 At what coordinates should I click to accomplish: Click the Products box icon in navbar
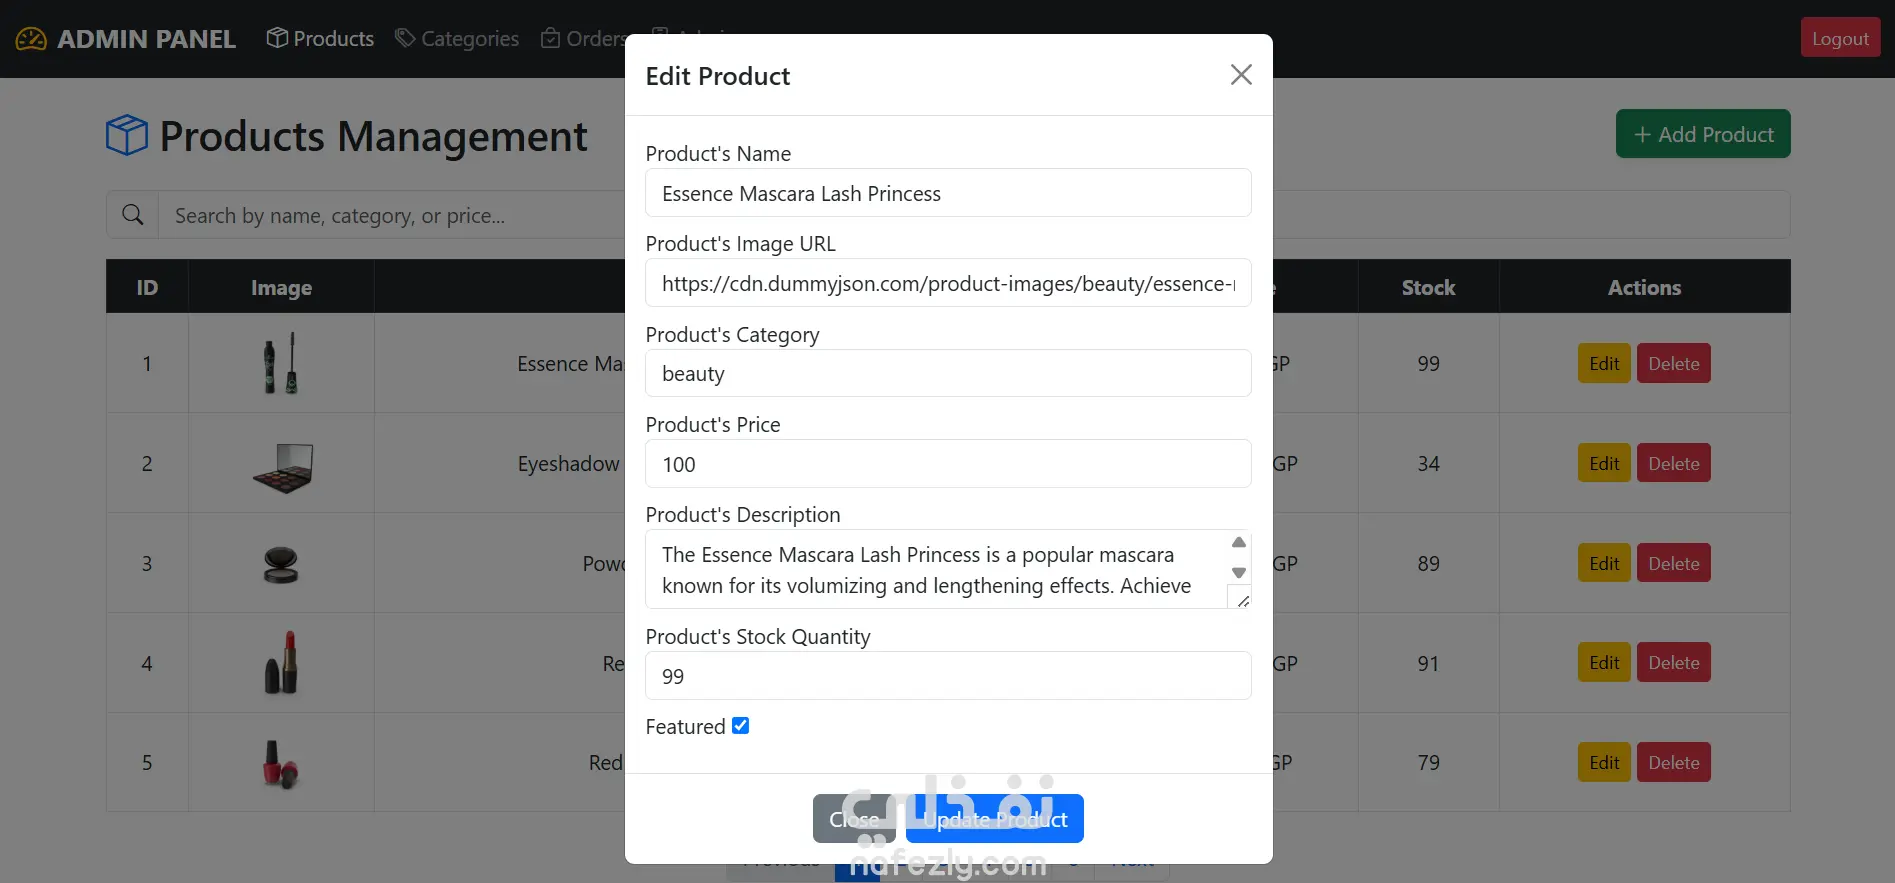click(x=277, y=38)
